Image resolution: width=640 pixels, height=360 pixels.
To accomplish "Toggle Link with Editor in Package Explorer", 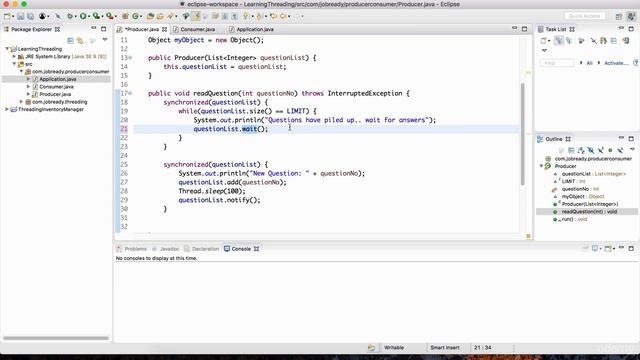I will click(80, 40).
